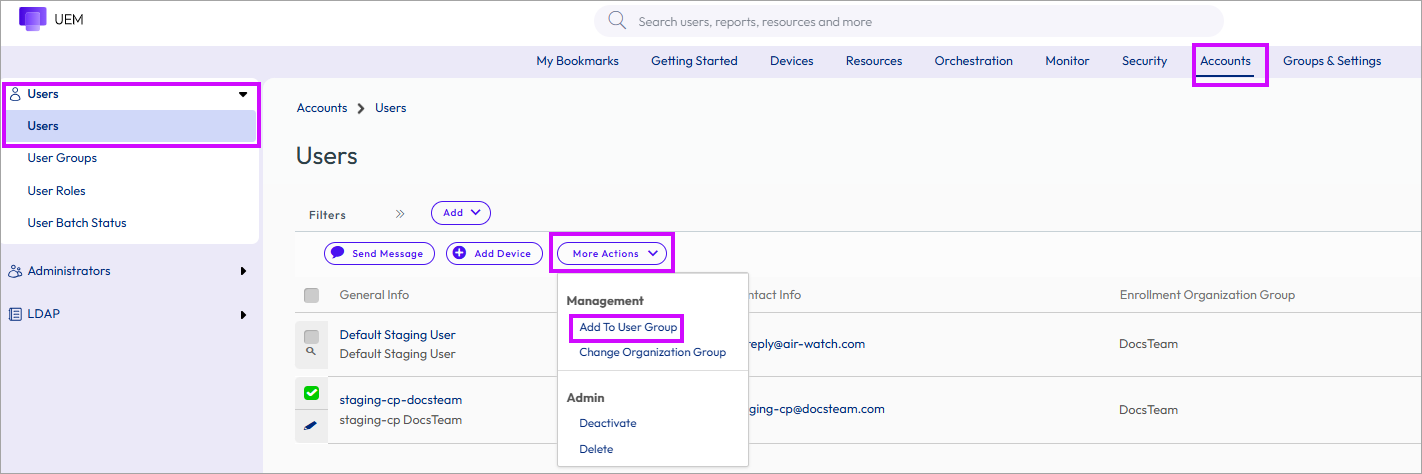Open the Add dropdown button

click(461, 213)
